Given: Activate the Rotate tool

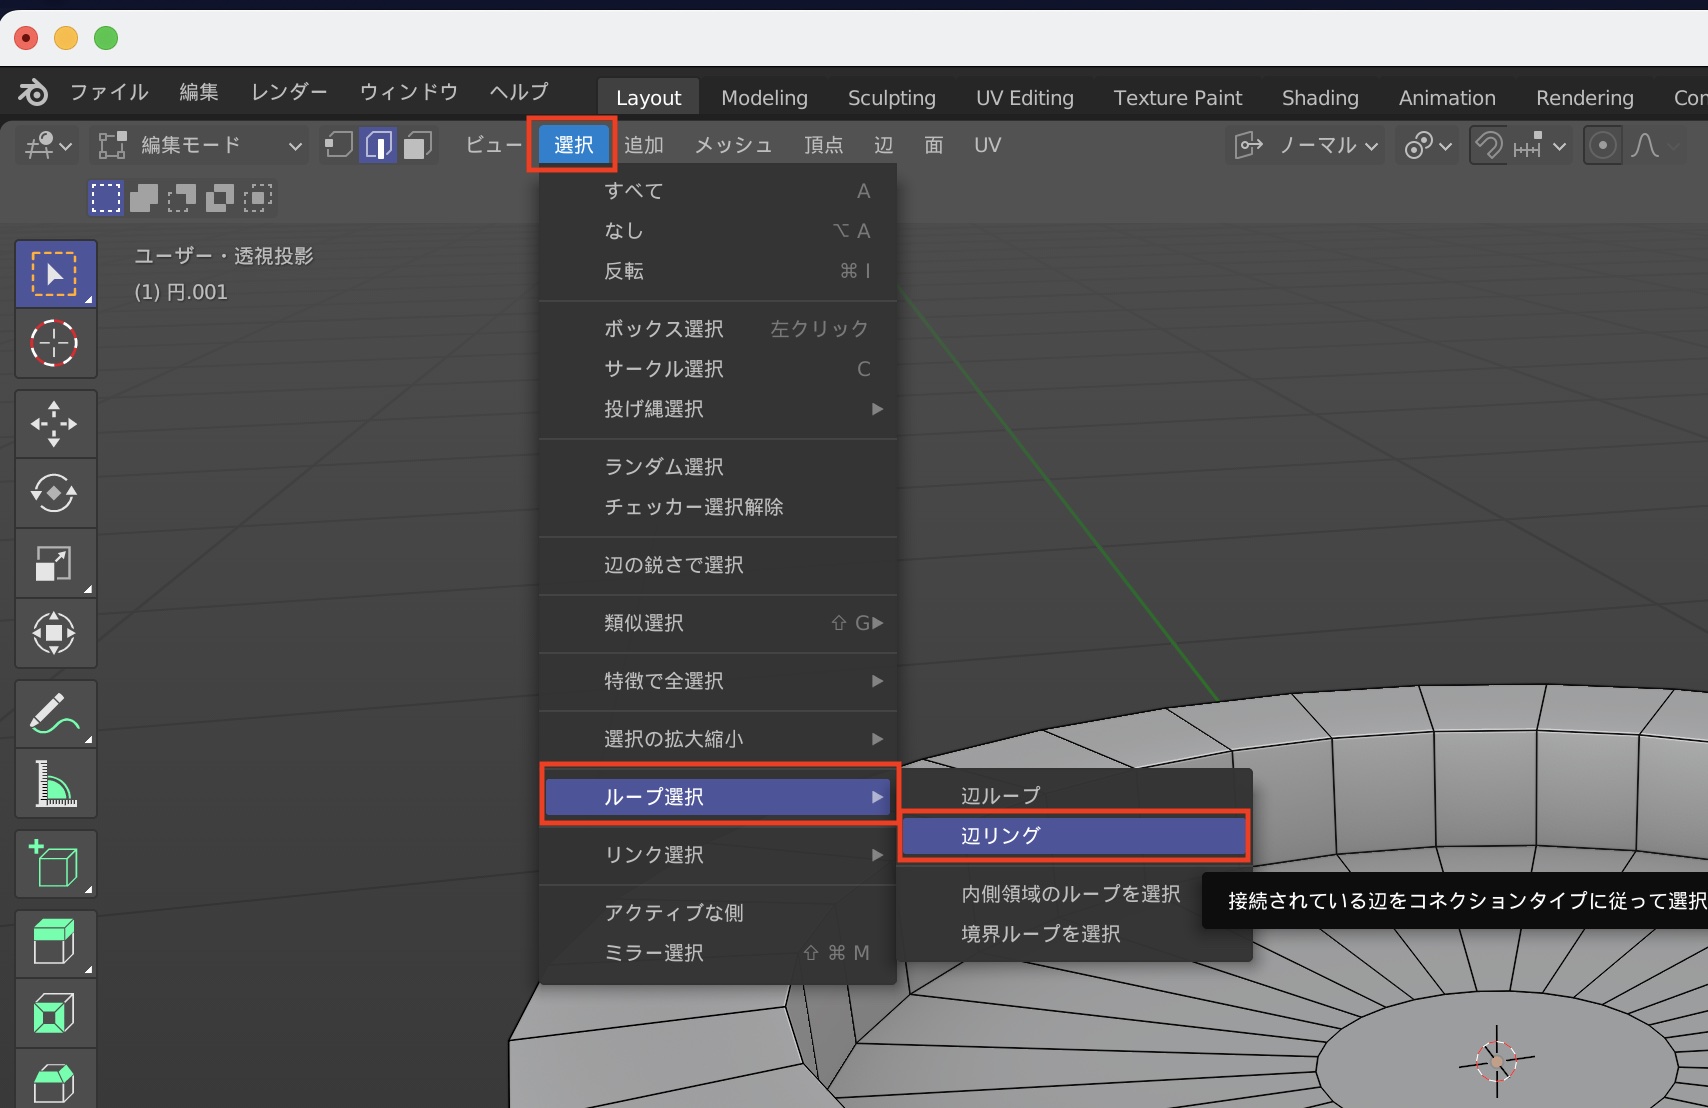Looking at the screenshot, I should coord(54,493).
